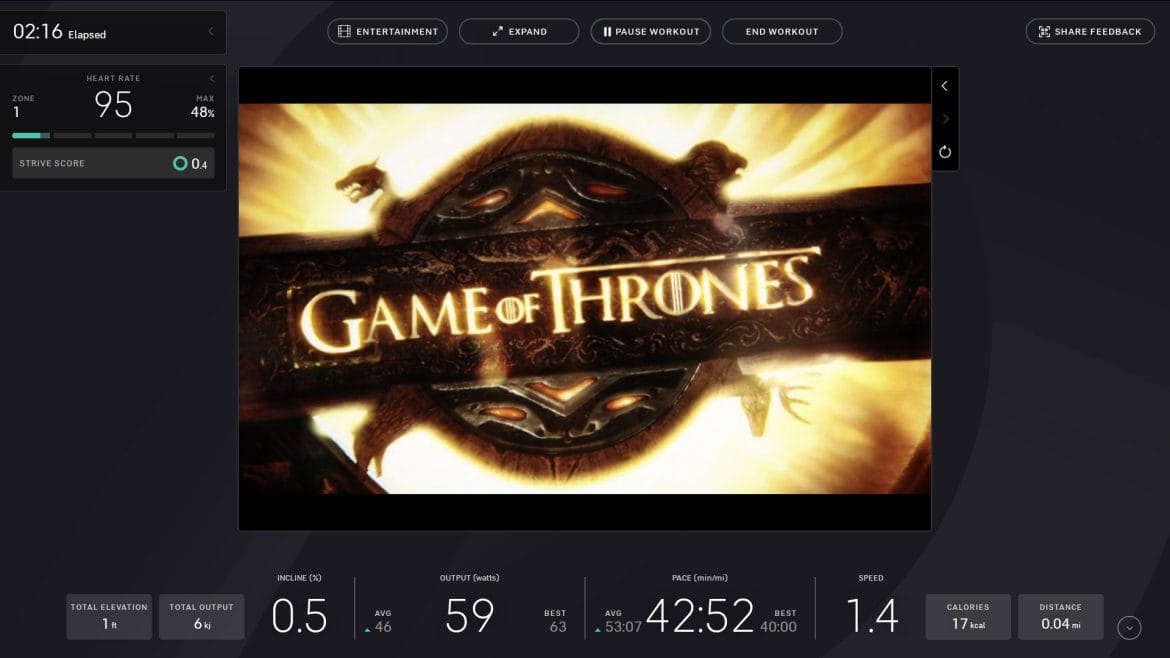Click the pause icon in Pause Workout

(x=607, y=32)
